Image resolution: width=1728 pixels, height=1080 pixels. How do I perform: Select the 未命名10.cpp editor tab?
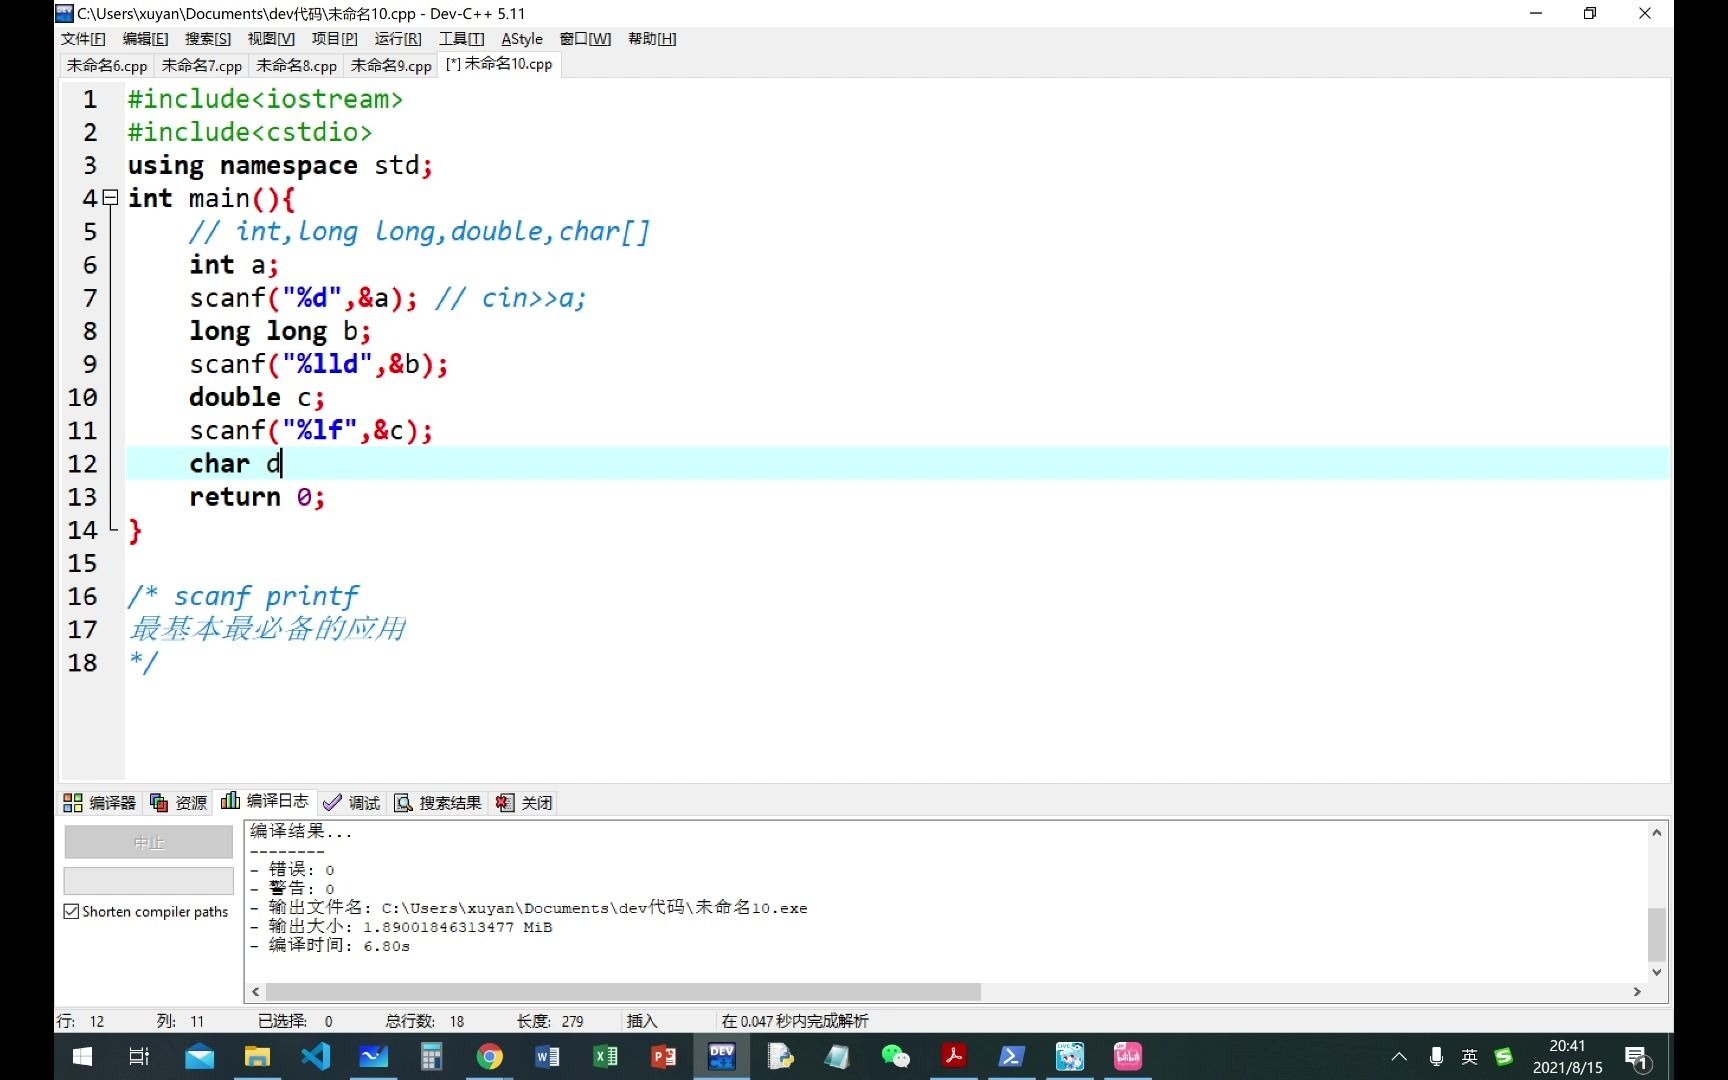click(499, 64)
